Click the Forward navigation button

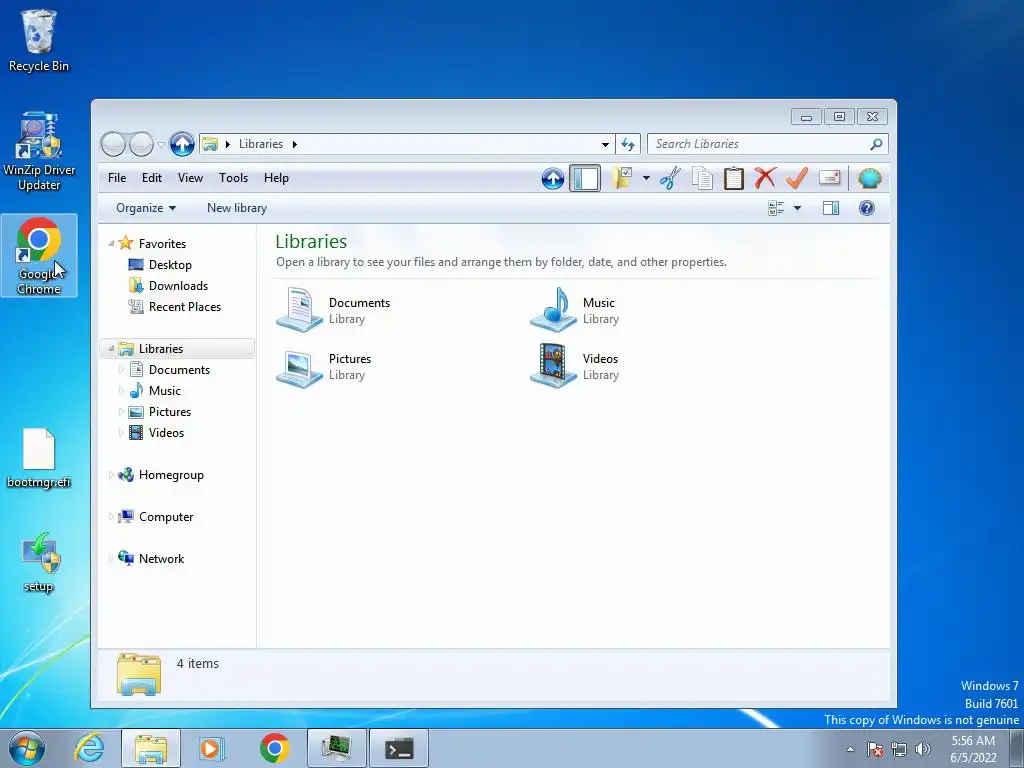[x=141, y=144]
